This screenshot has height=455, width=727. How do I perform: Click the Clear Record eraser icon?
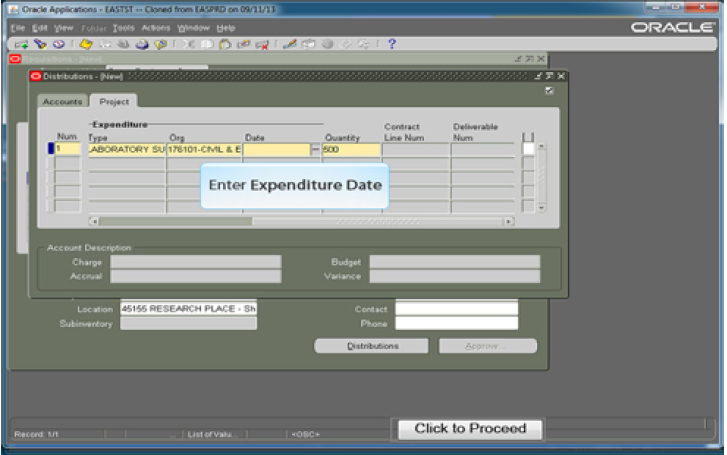243,44
